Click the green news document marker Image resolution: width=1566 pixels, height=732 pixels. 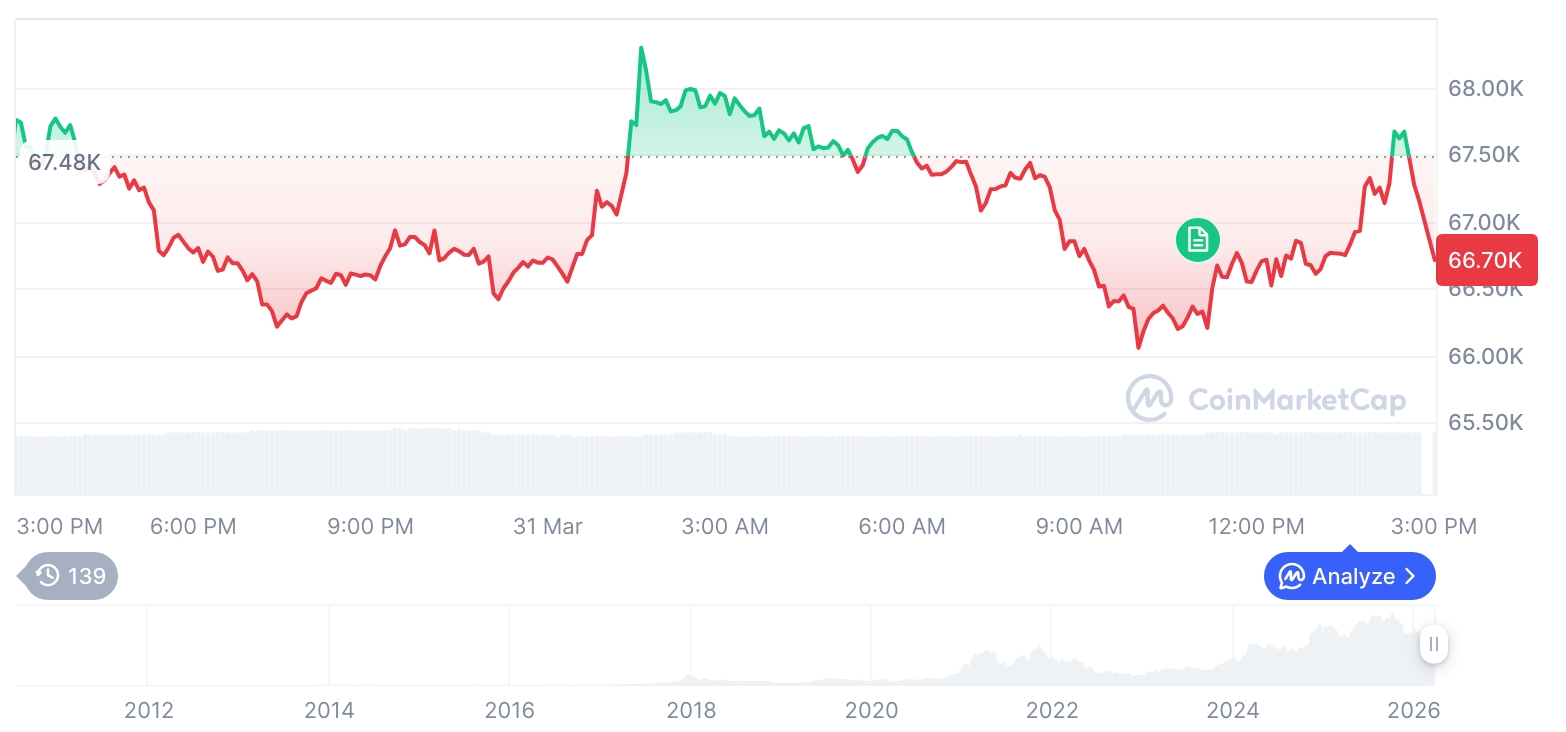(1197, 240)
